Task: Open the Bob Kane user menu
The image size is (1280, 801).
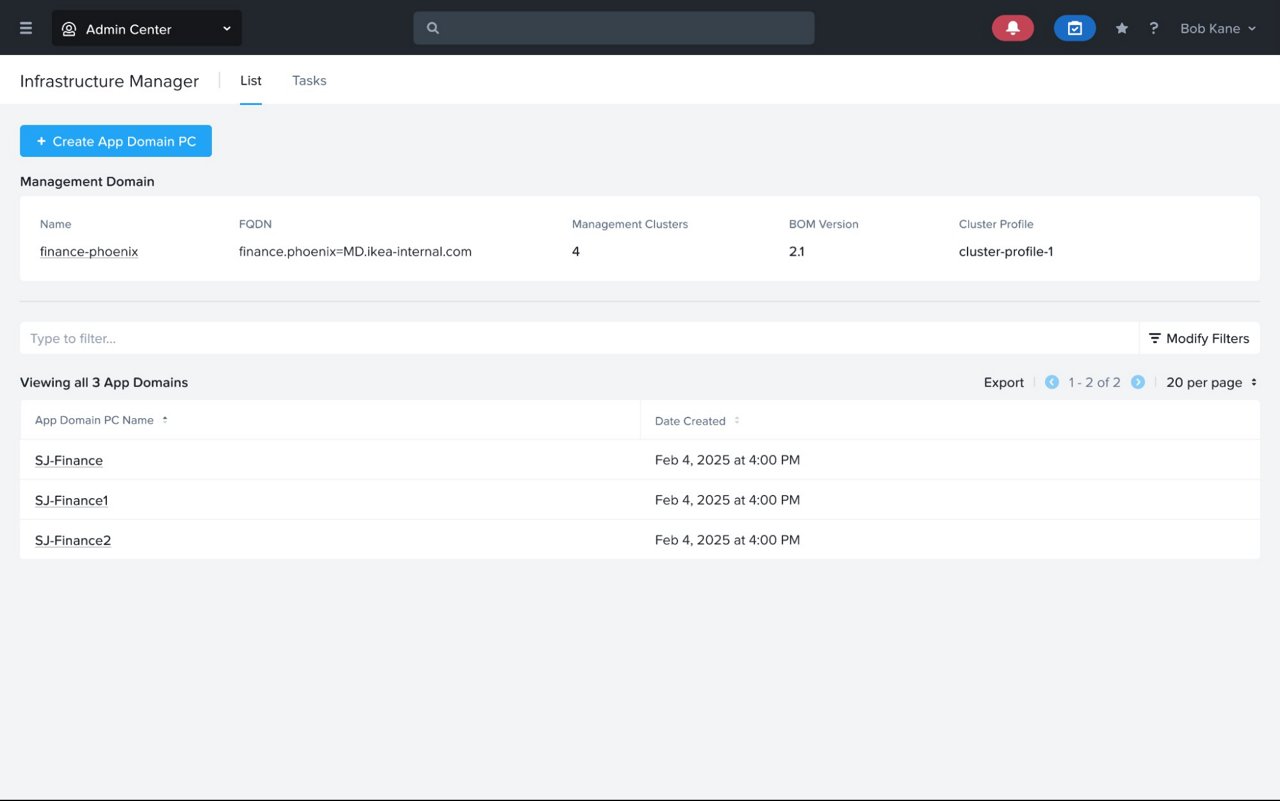Action: point(1217,29)
